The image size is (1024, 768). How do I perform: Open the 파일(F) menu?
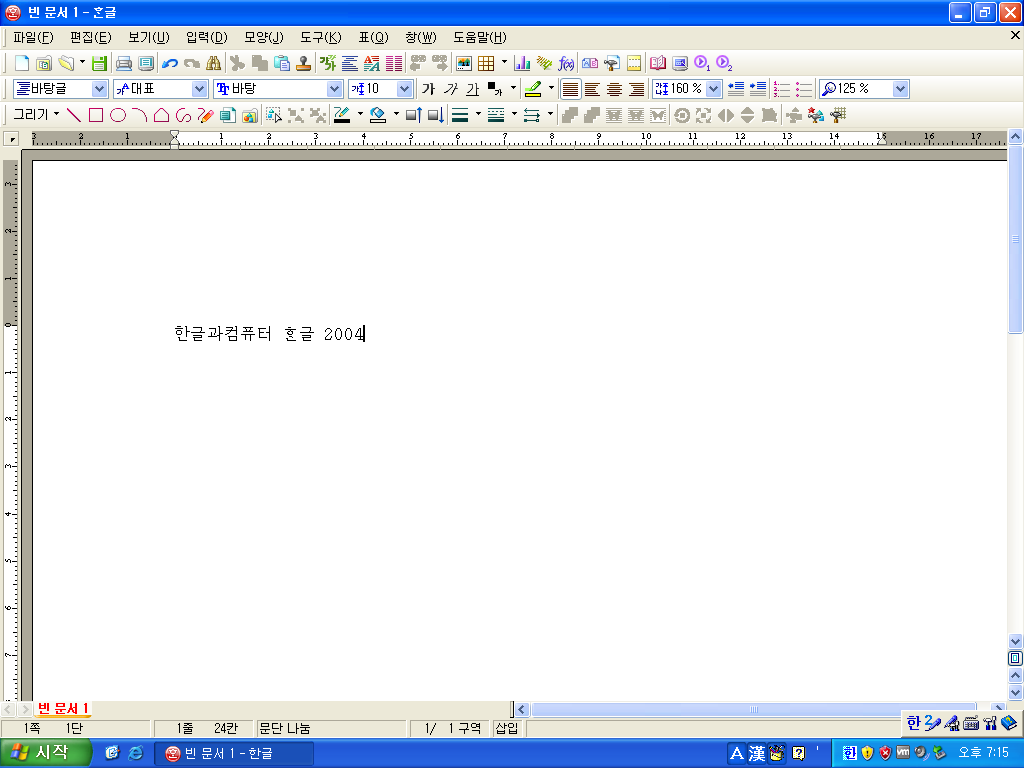(33, 37)
